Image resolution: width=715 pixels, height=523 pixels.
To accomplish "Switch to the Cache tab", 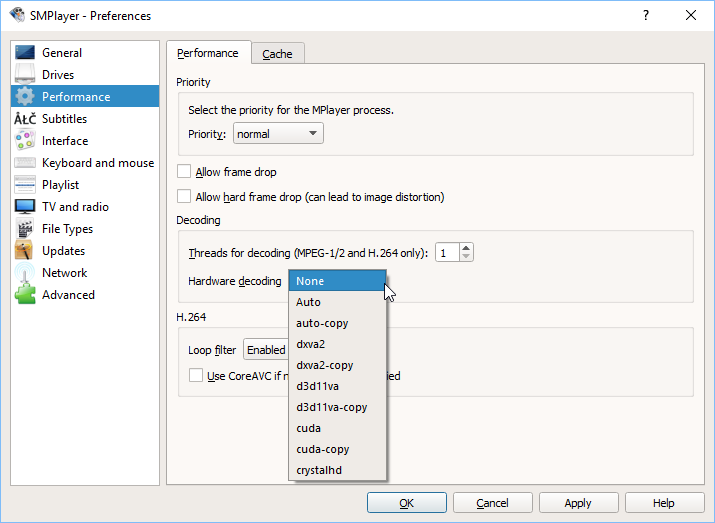I will click(277, 54).
